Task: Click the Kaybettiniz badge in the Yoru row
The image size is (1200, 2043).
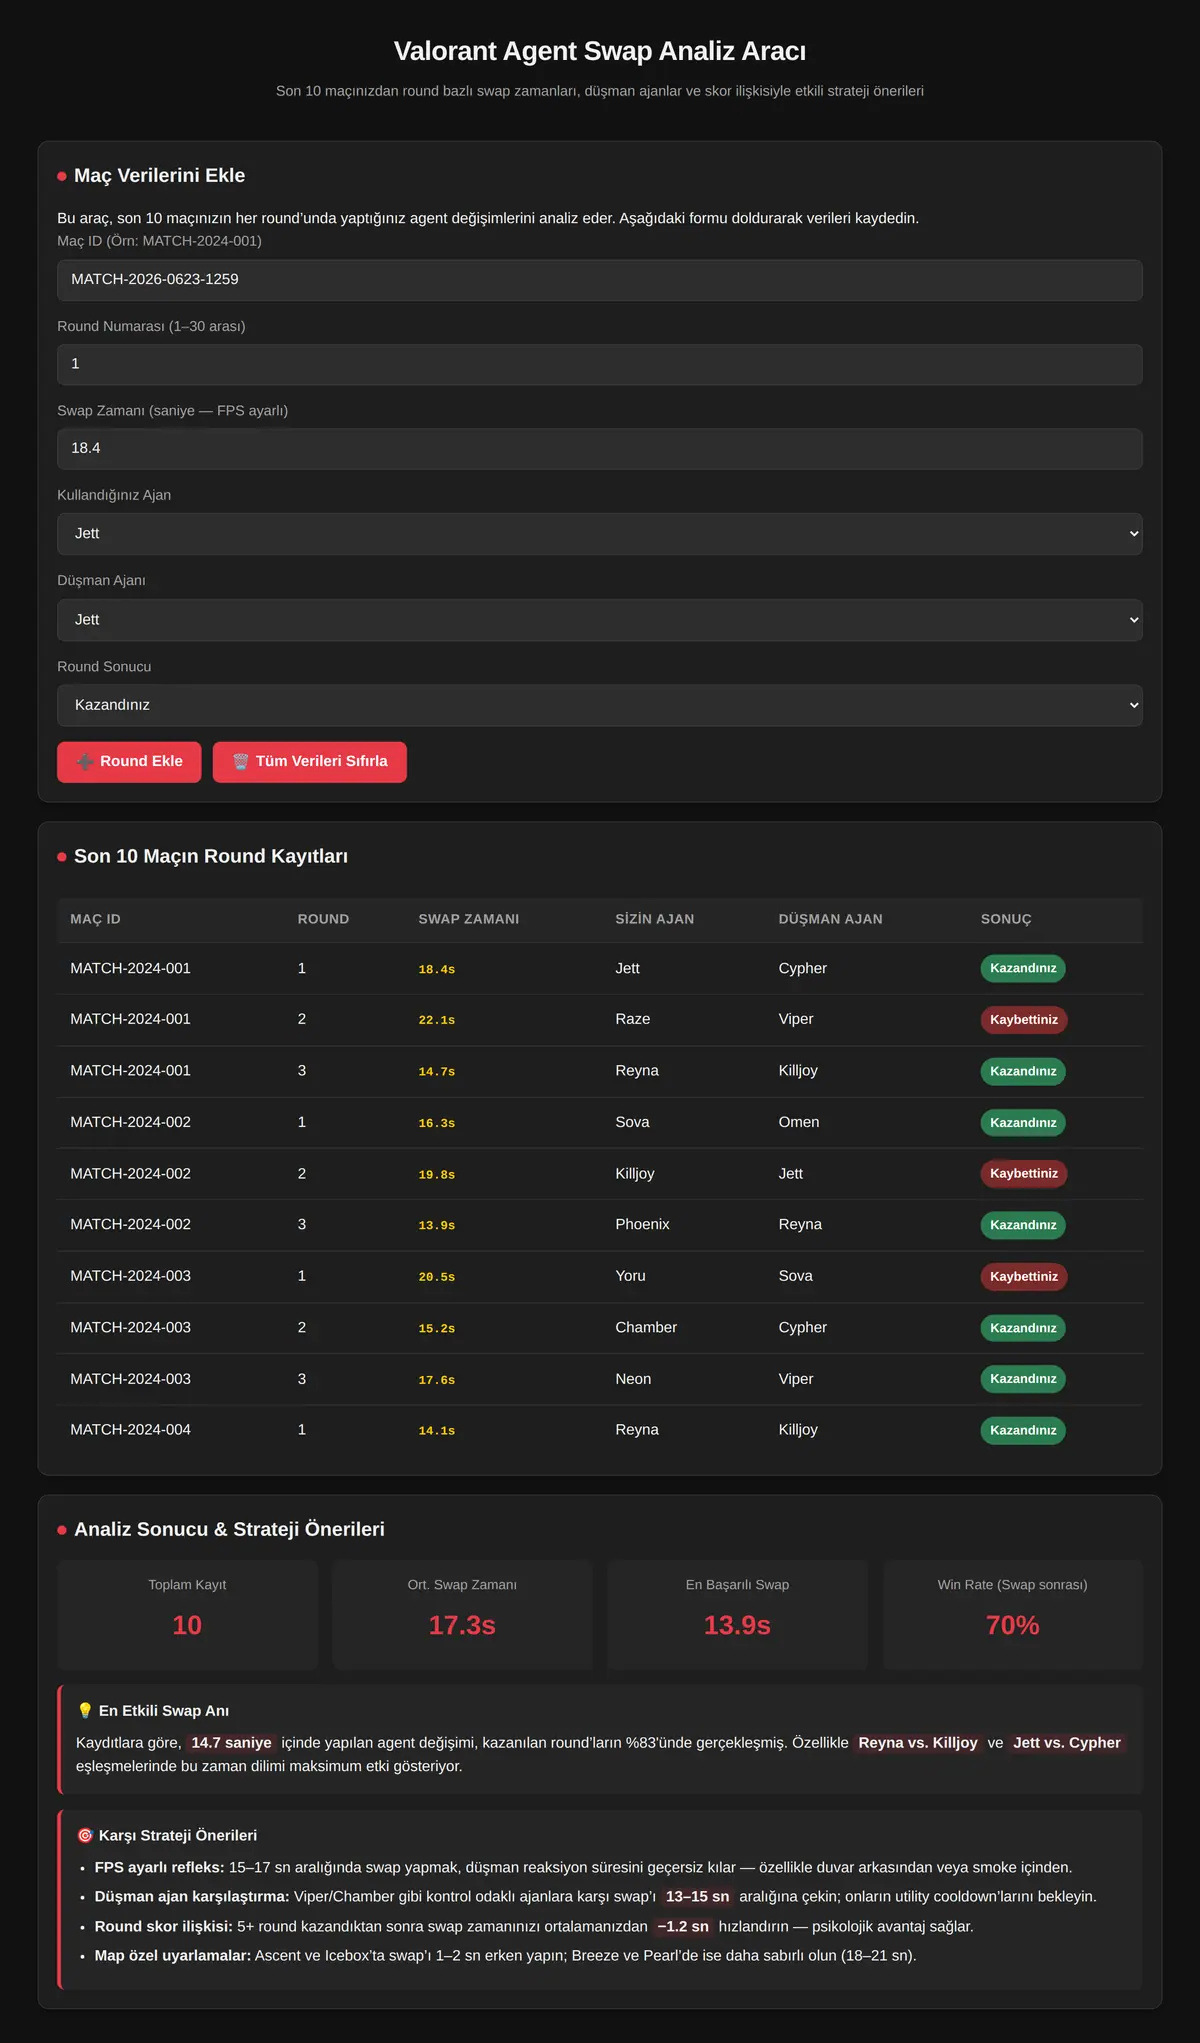Action: coord(1024,1277)
